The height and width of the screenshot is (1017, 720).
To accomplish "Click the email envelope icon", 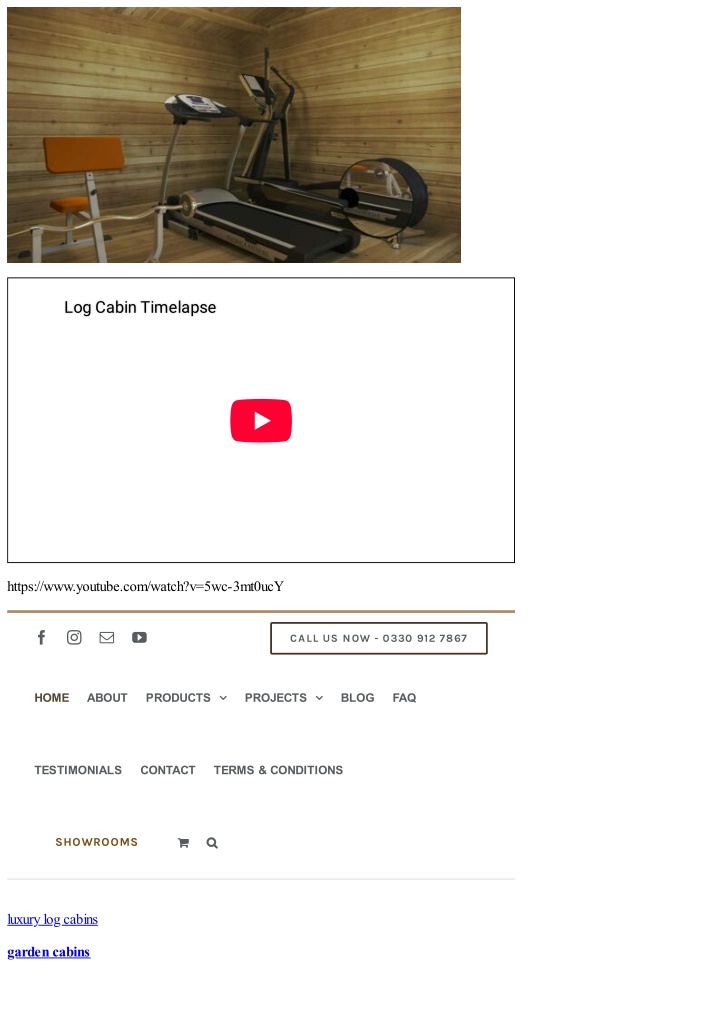I will click(x=107, y=638).
